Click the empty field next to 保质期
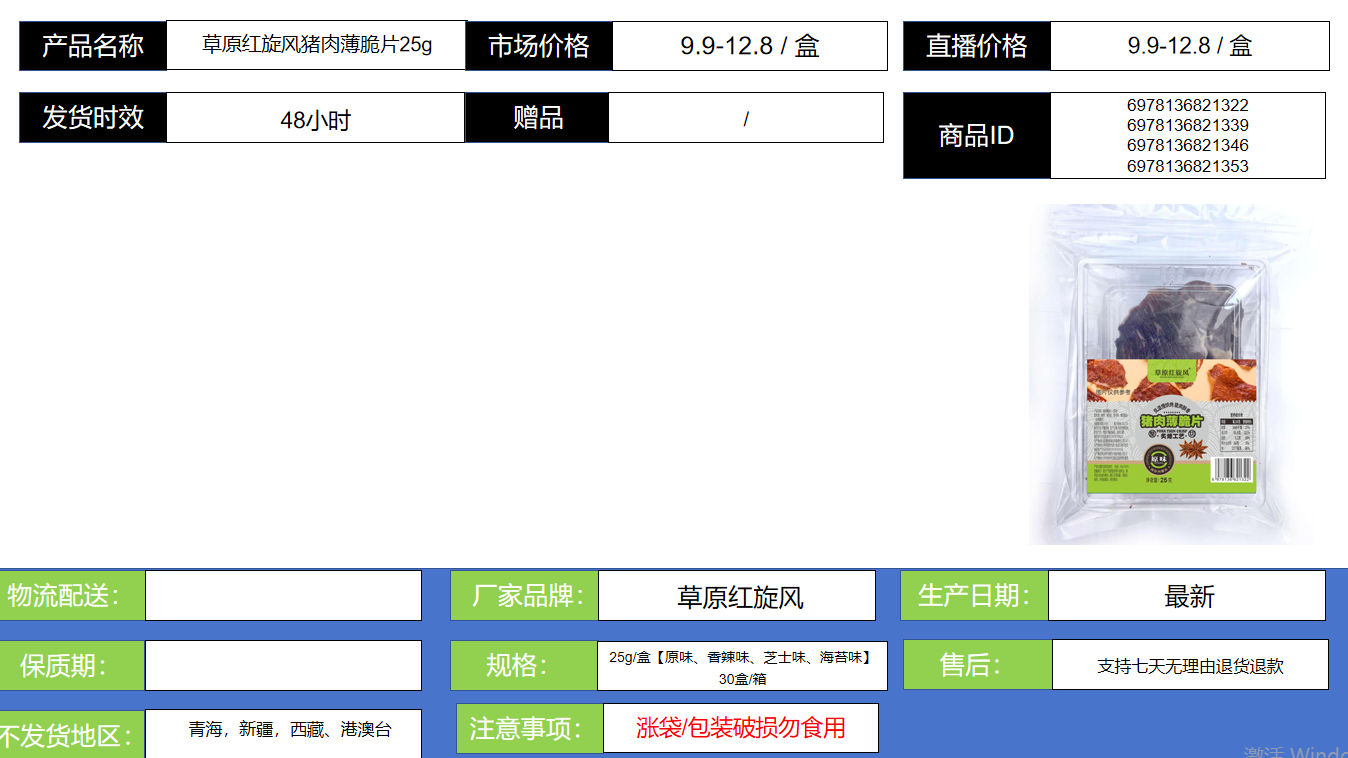Image resolution: width=1348 pixels, height=758 pixels. click(283, 666)
